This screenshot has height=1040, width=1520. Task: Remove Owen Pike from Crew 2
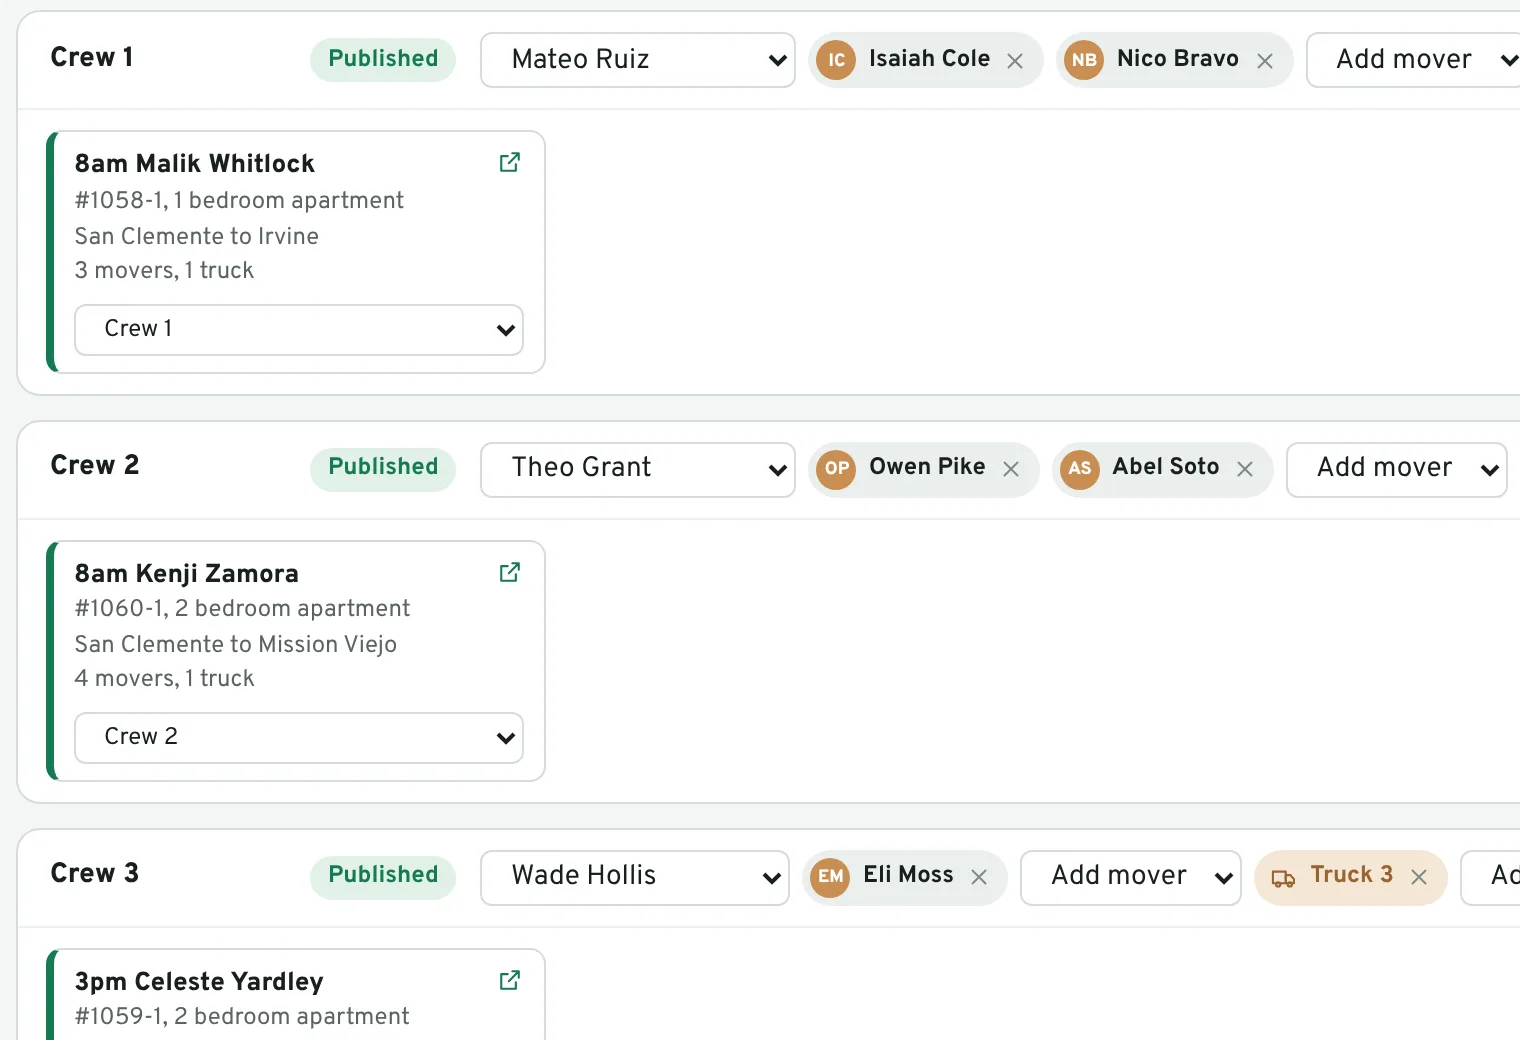click(x=1011, y=469)
